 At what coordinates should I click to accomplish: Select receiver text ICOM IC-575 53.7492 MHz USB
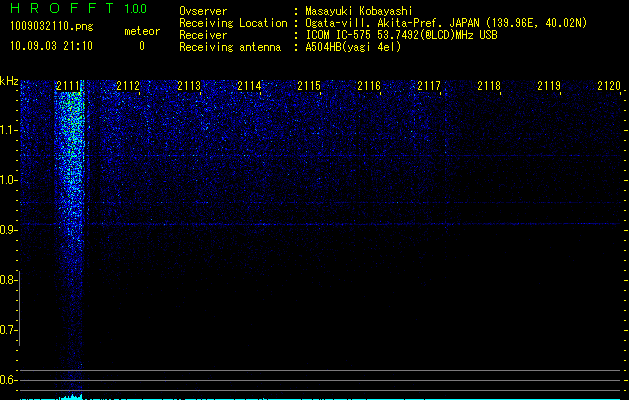(401, 35)
